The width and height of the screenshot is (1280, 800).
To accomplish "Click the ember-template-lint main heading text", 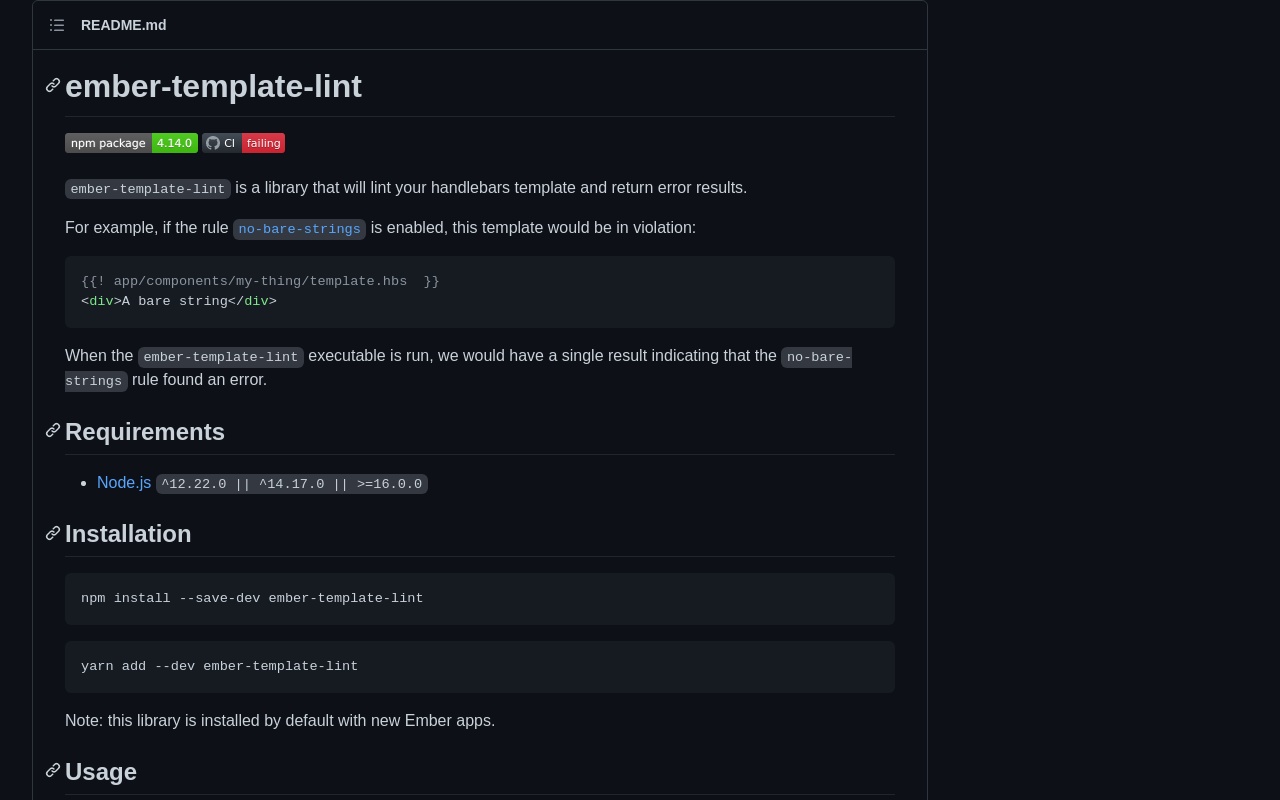I will [213, 87].
